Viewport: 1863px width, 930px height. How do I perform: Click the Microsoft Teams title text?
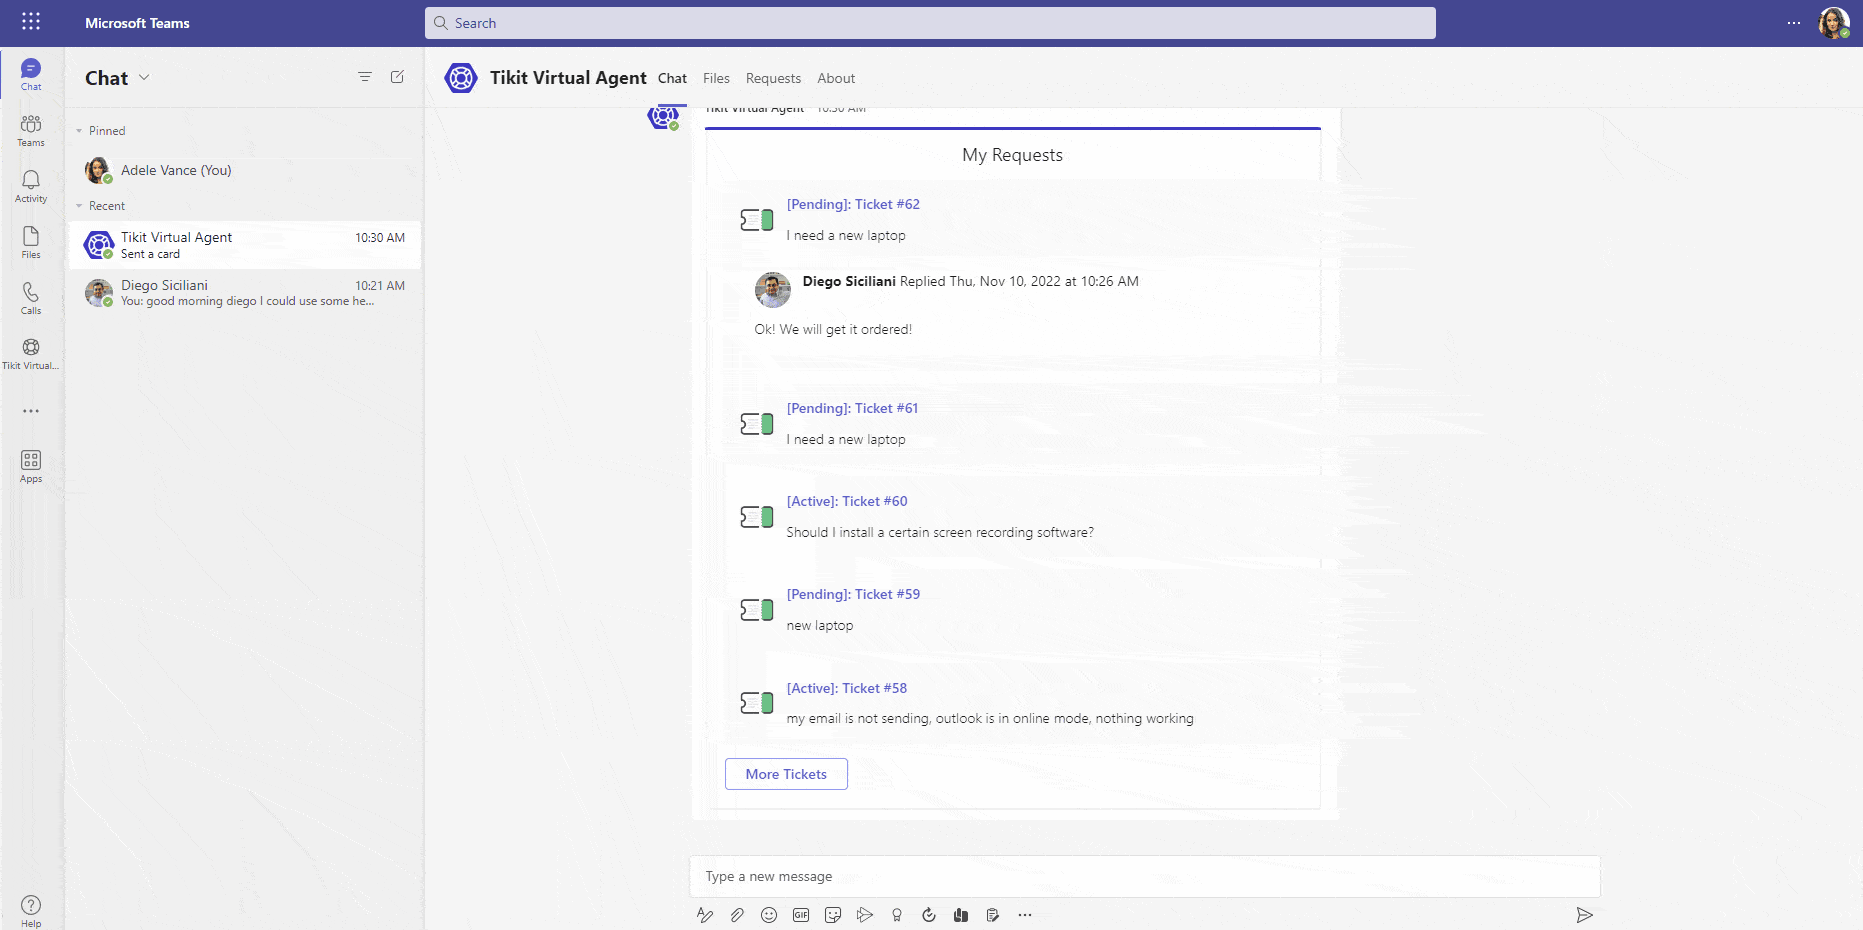point(137,23)
